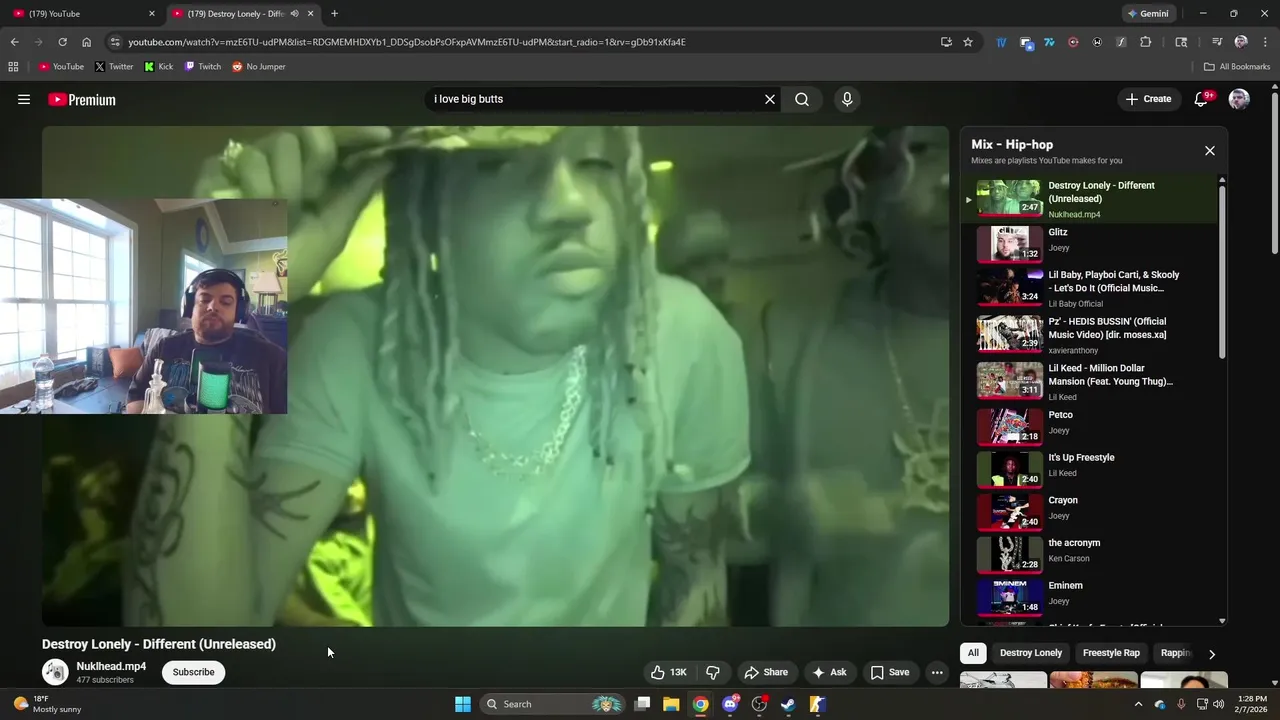Open the Chrome home page button
The image size is (1280, 720).
click(86, 42)
